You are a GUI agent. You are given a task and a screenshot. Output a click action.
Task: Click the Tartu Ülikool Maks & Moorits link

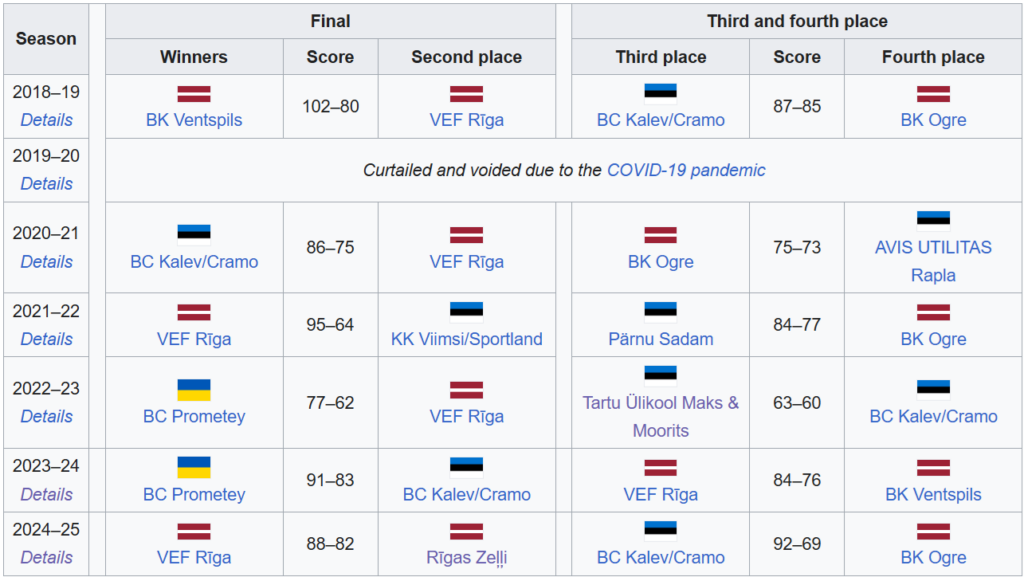(660, 416)
